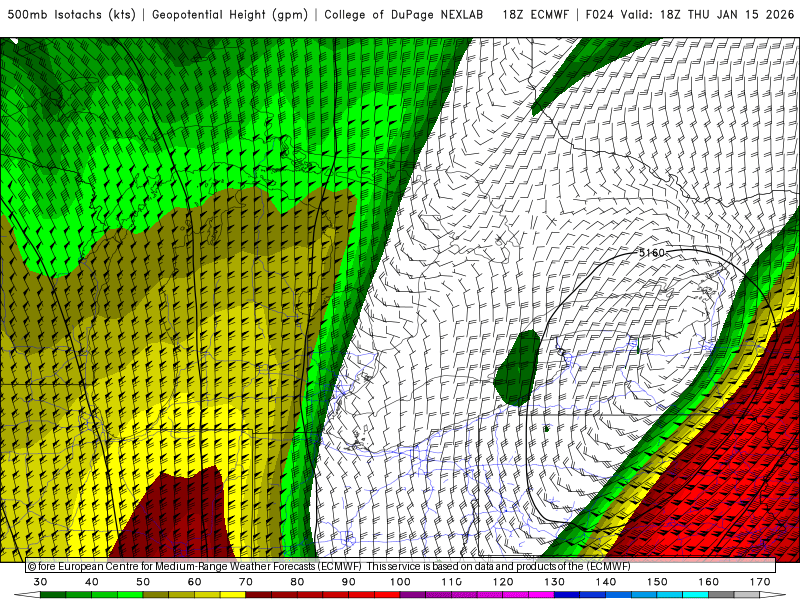800x600 pixels.
Task: Click the 160 knot colorbar label
Action: (x=709, y=582)
